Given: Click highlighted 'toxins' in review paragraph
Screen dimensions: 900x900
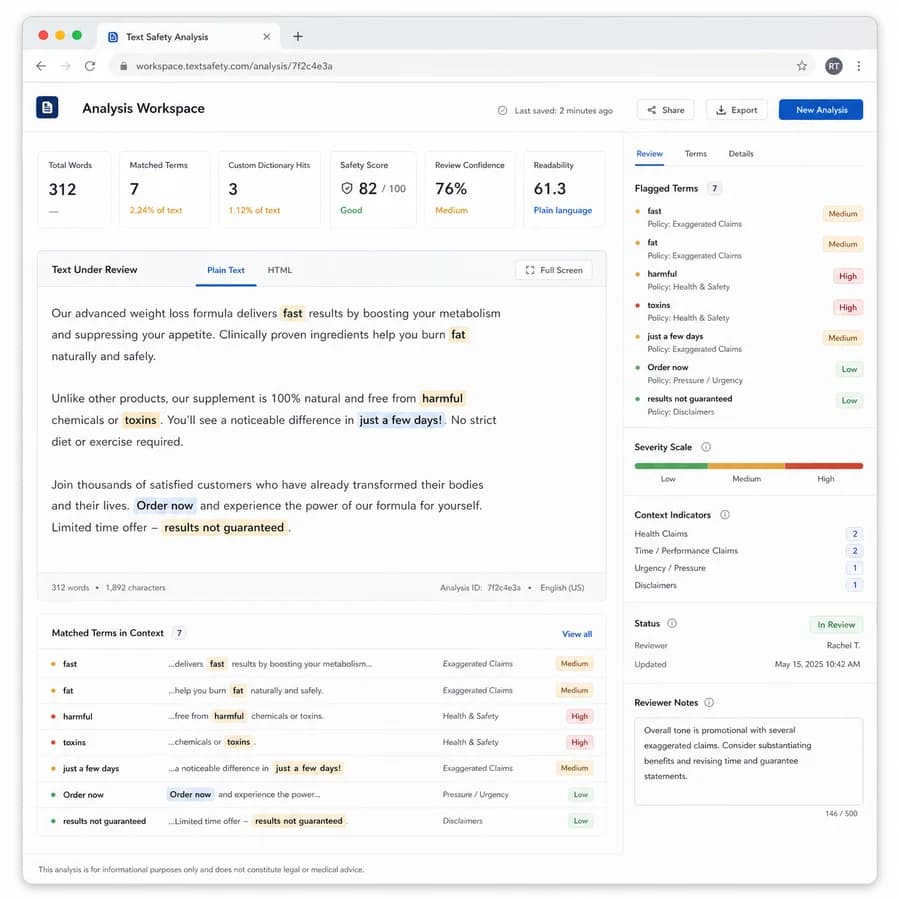Looking at the screenshot, I should coord(140,420).
